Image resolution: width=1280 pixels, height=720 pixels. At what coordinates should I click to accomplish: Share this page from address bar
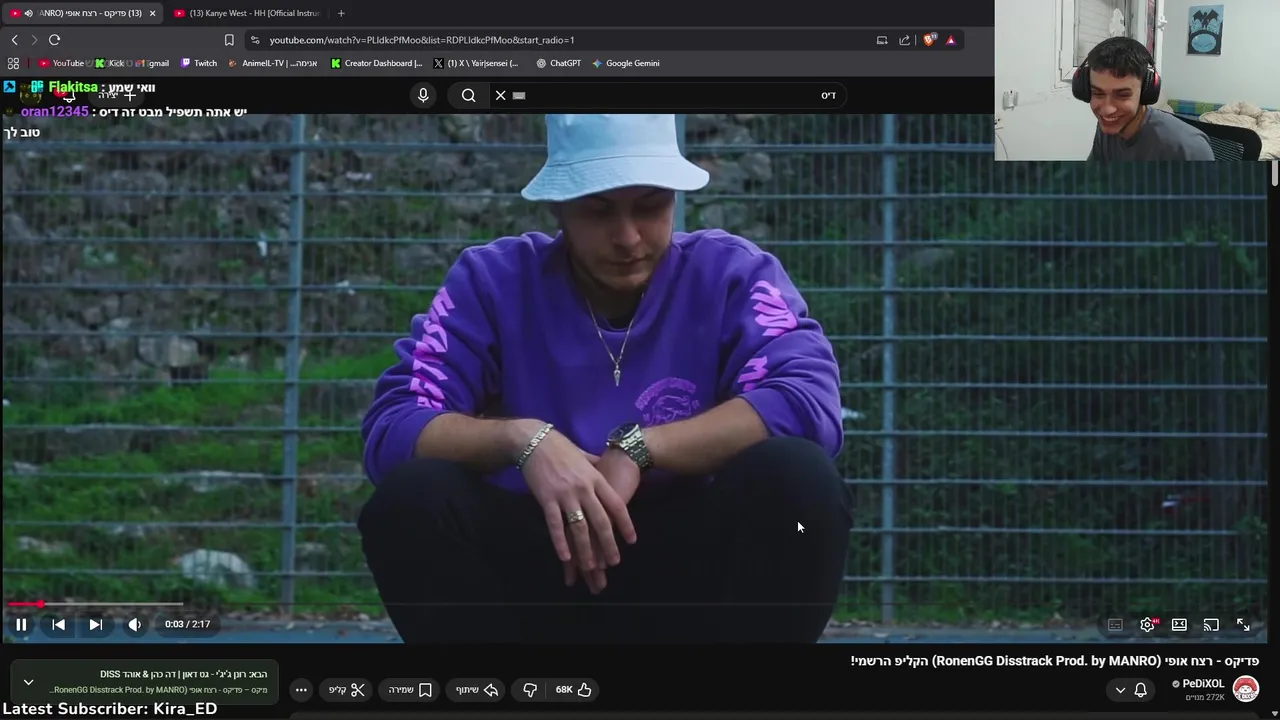(904, 40)
